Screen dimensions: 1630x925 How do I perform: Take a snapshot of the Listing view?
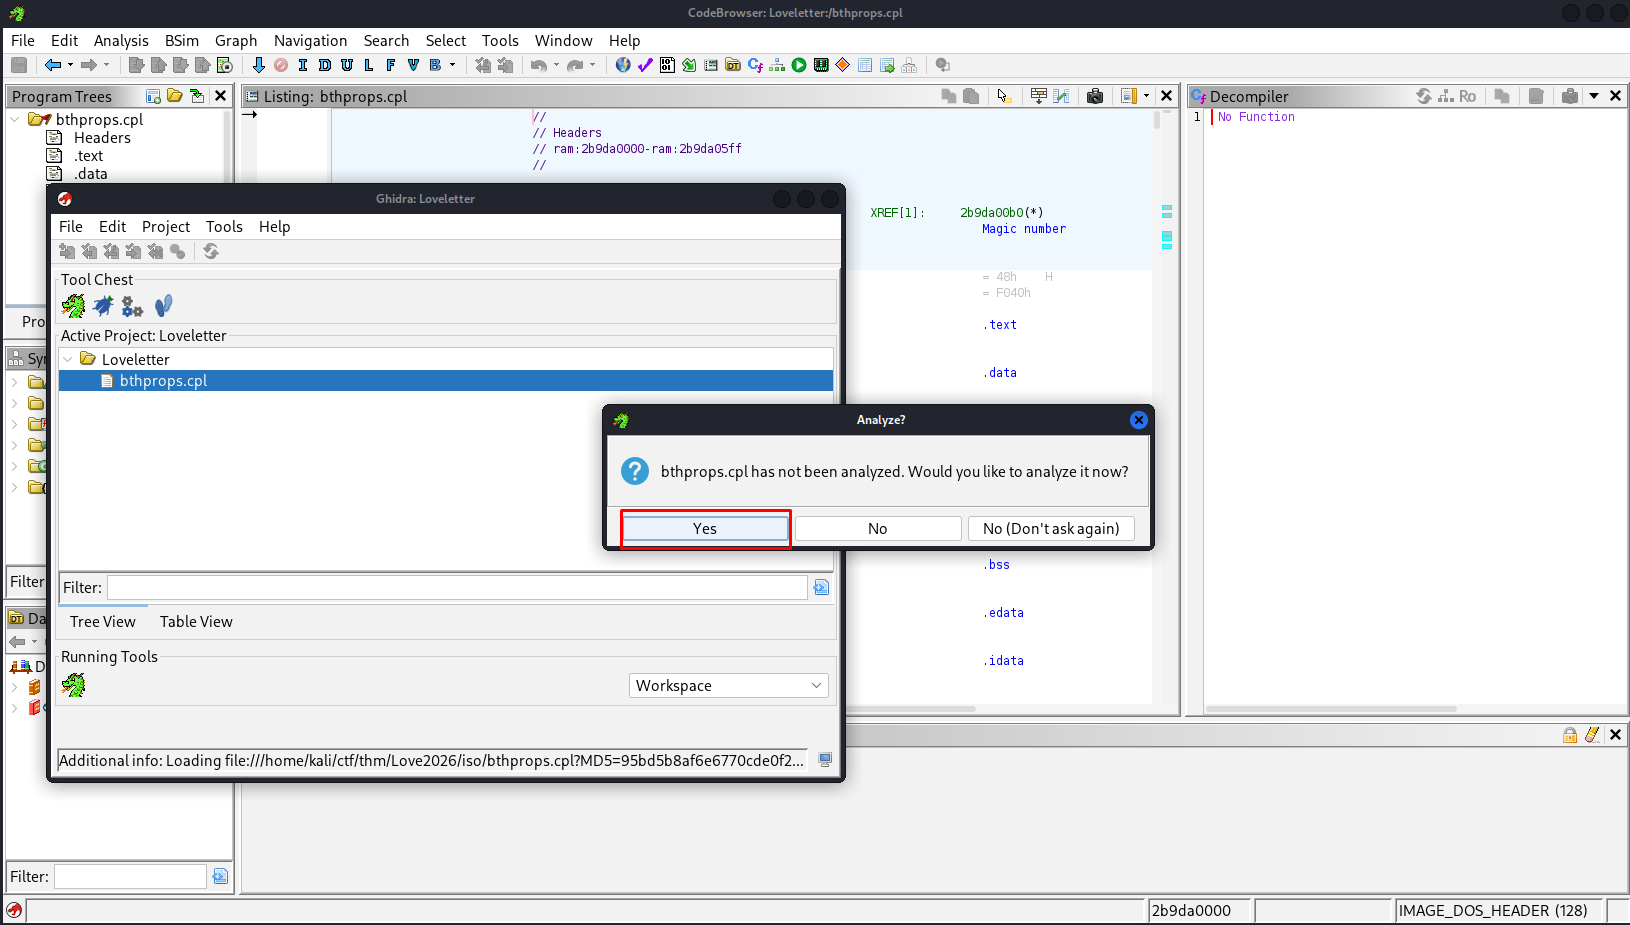click(x=1095, y=96)
